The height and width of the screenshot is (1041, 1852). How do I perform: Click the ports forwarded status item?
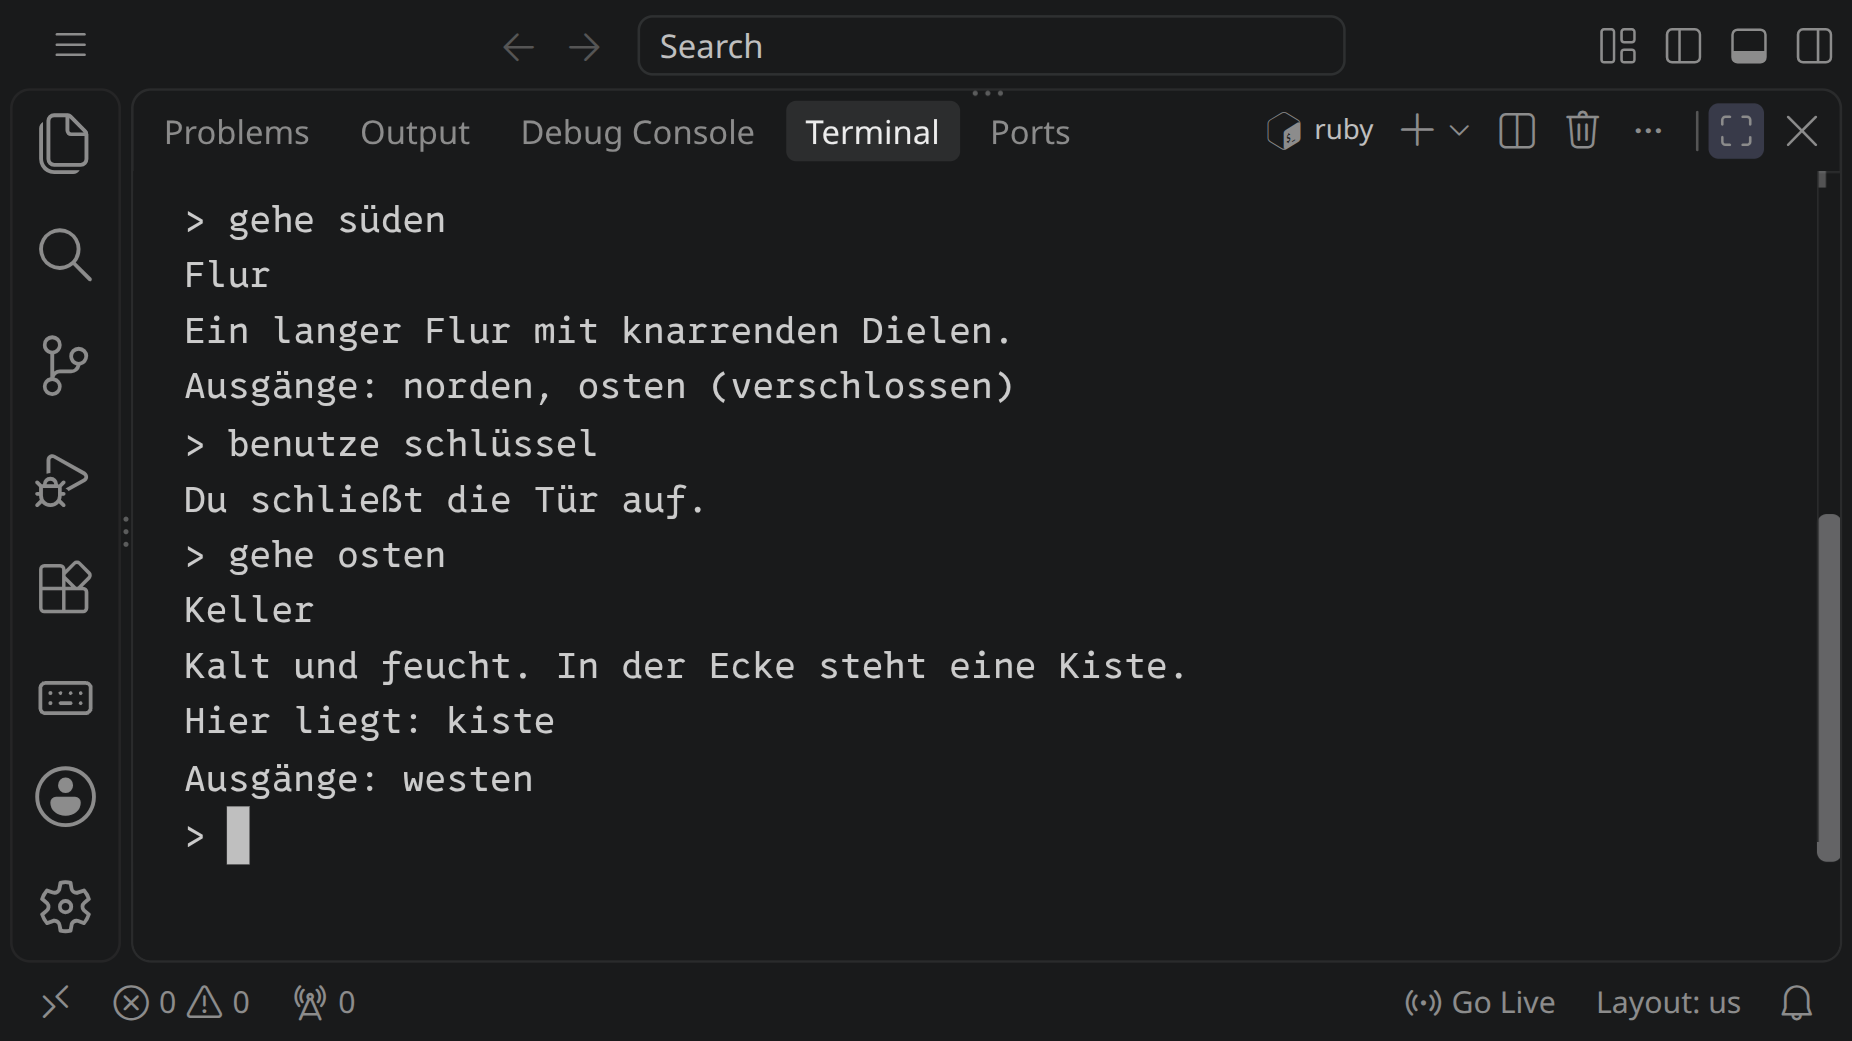[324, 1002]
